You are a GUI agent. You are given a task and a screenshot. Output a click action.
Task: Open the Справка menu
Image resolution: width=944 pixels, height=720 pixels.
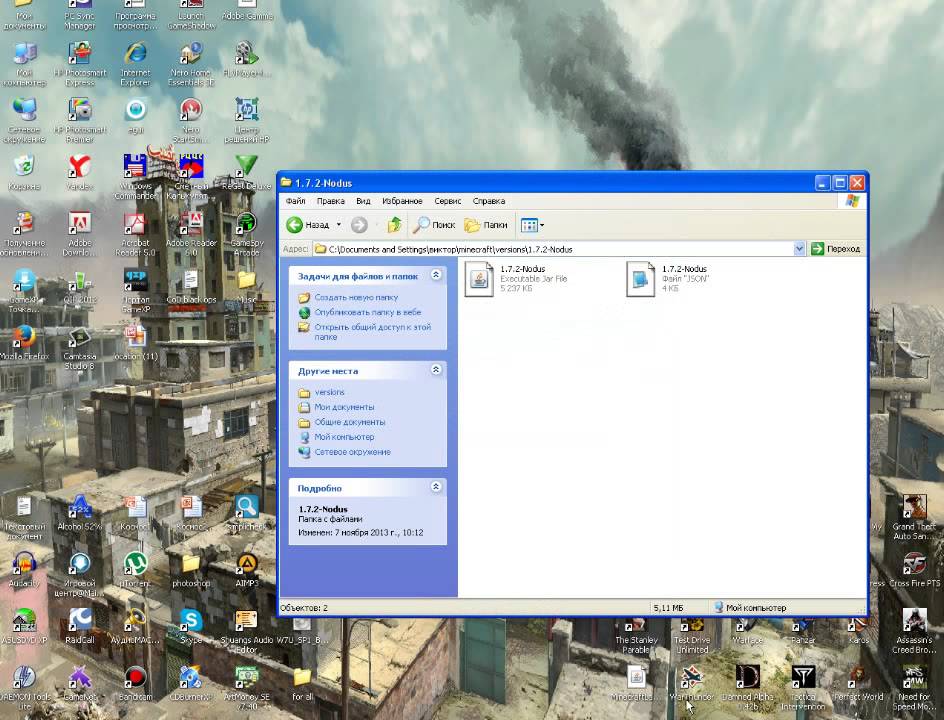point(489,201)
